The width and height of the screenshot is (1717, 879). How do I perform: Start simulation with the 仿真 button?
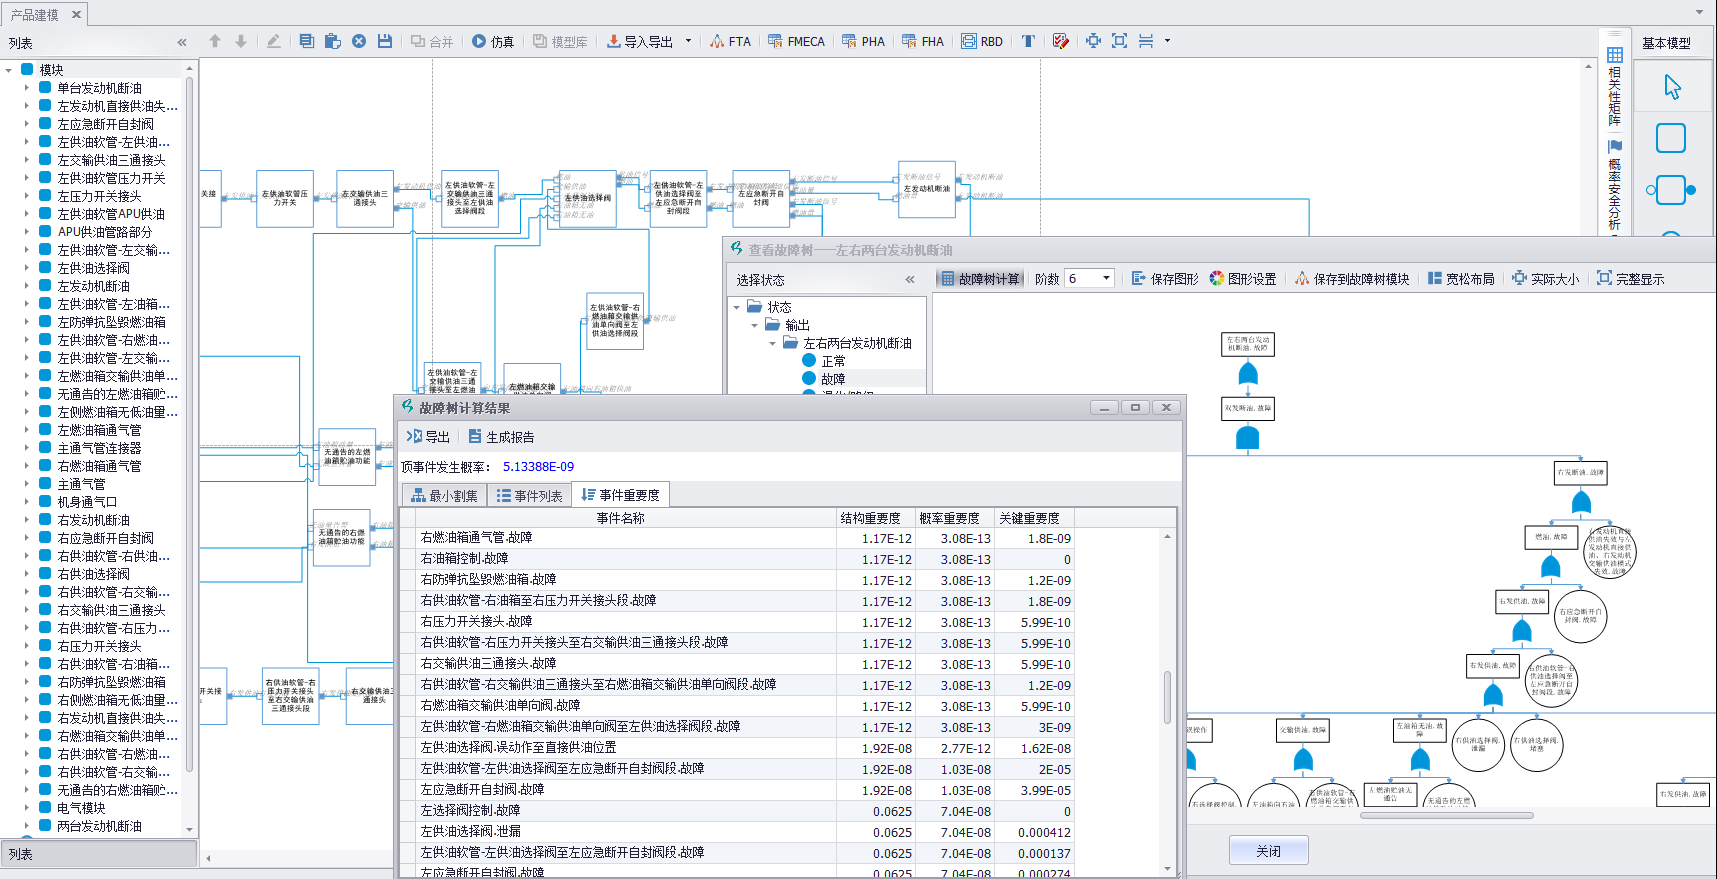pyautogui.click(x=493, y=41)
